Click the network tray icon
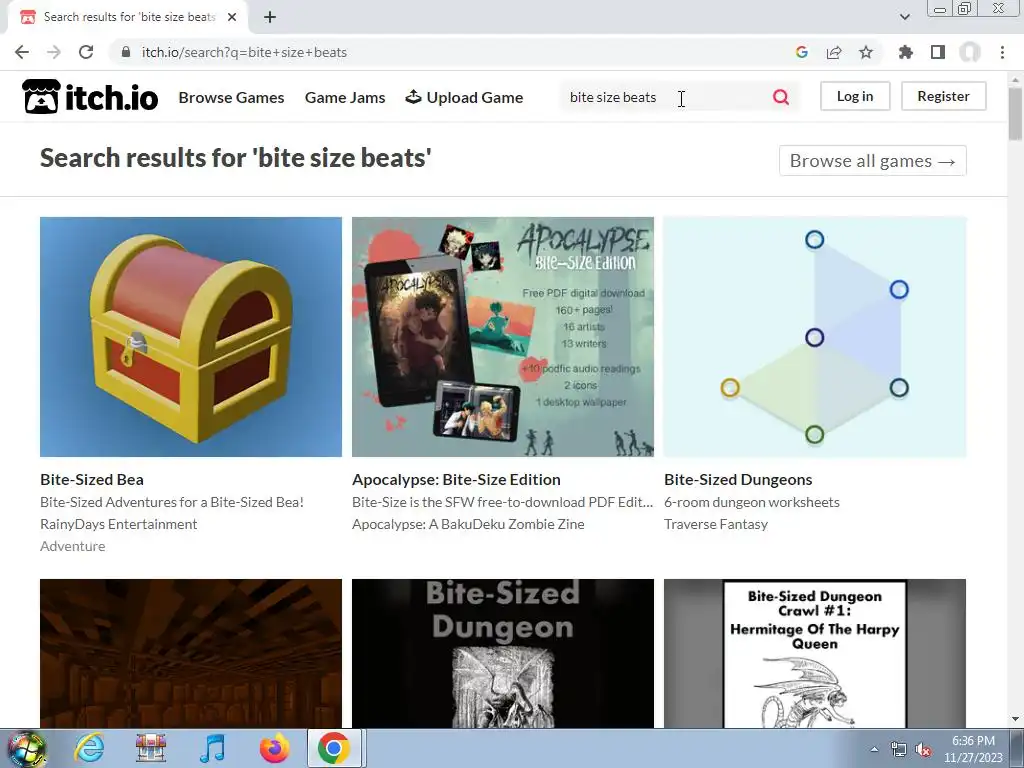 point(899,749)
